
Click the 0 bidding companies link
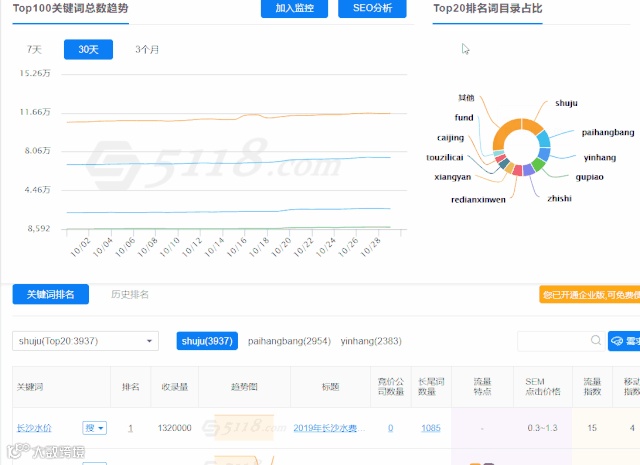391,428
